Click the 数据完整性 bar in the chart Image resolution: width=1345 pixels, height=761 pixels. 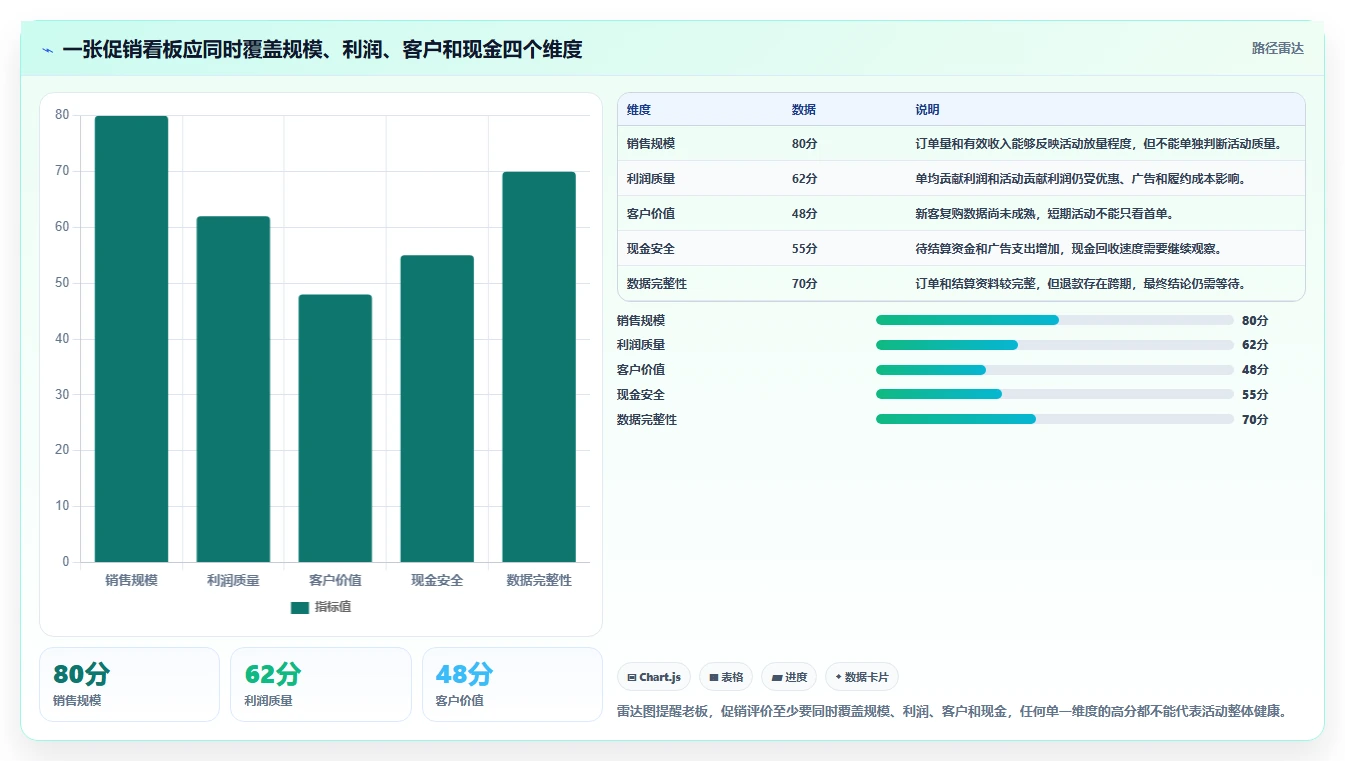[x=539, y=367]
